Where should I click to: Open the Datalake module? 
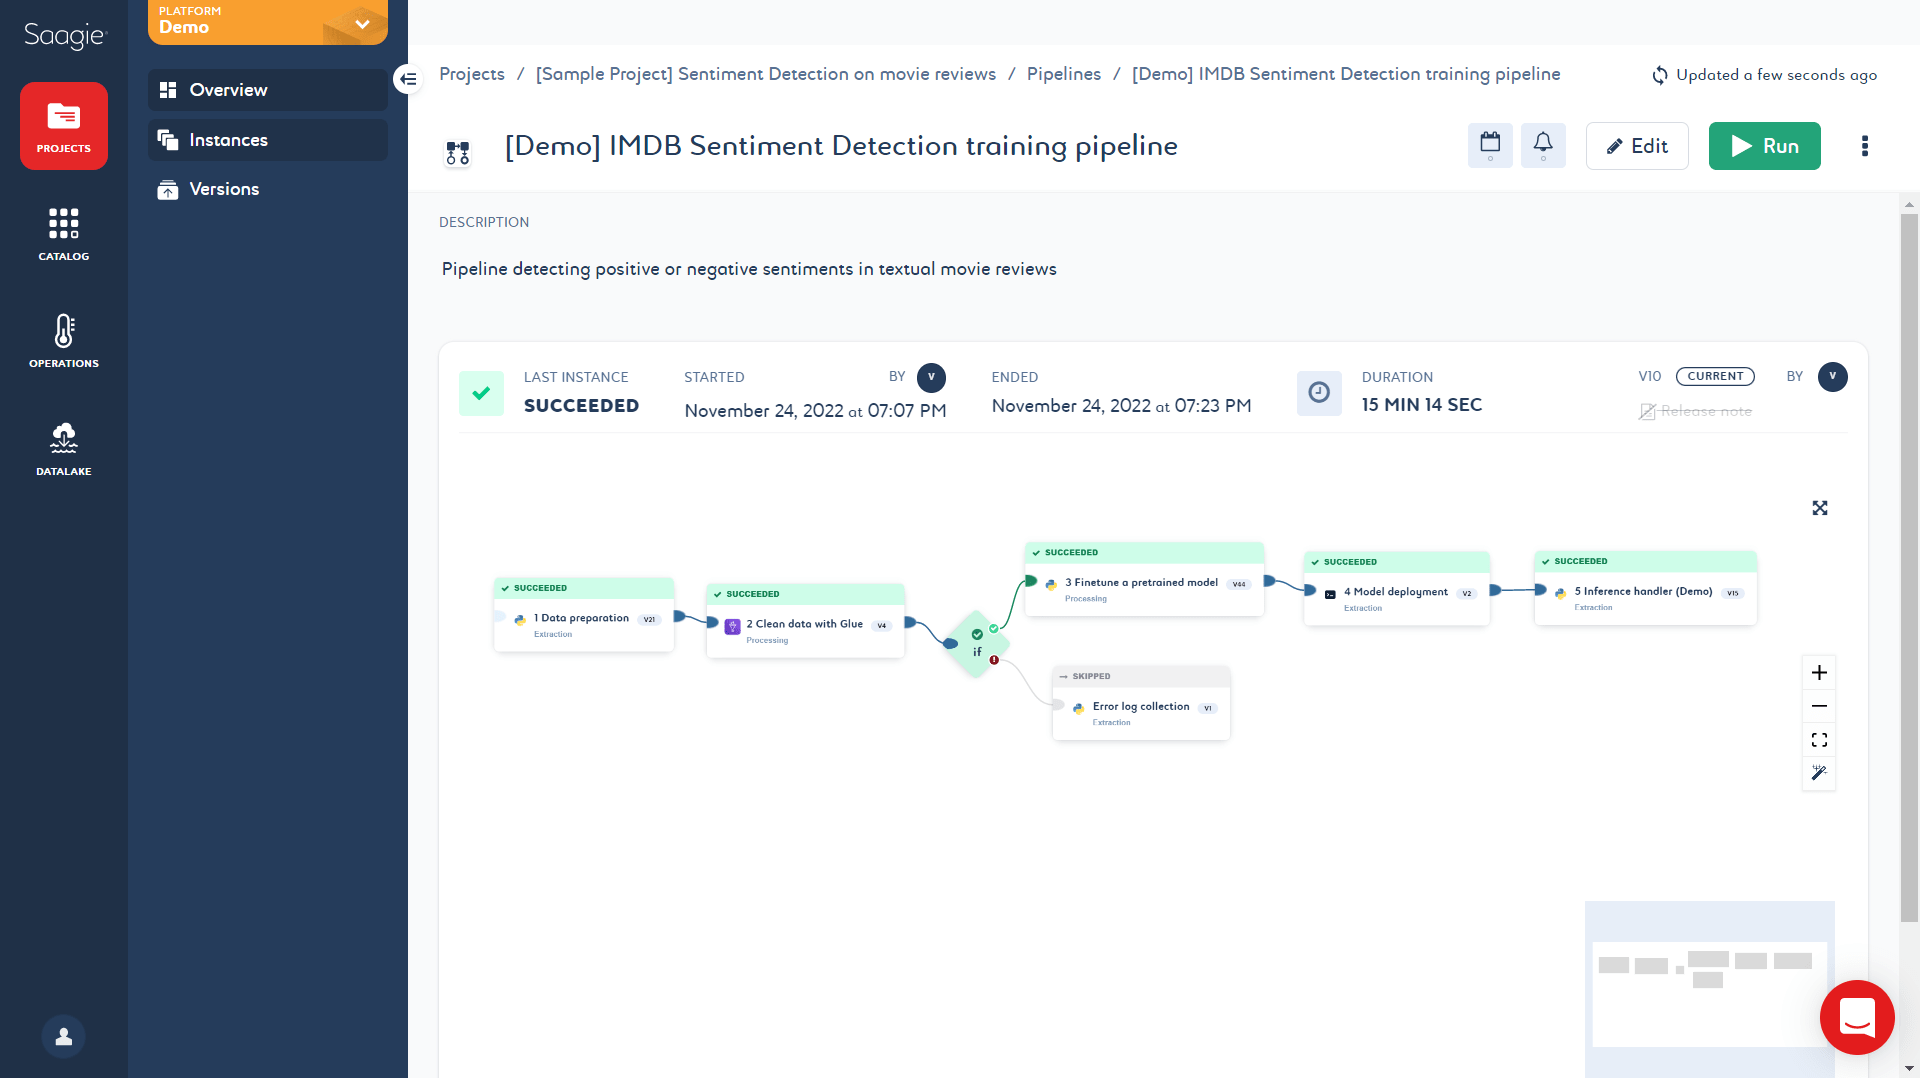tap(64, 448)
